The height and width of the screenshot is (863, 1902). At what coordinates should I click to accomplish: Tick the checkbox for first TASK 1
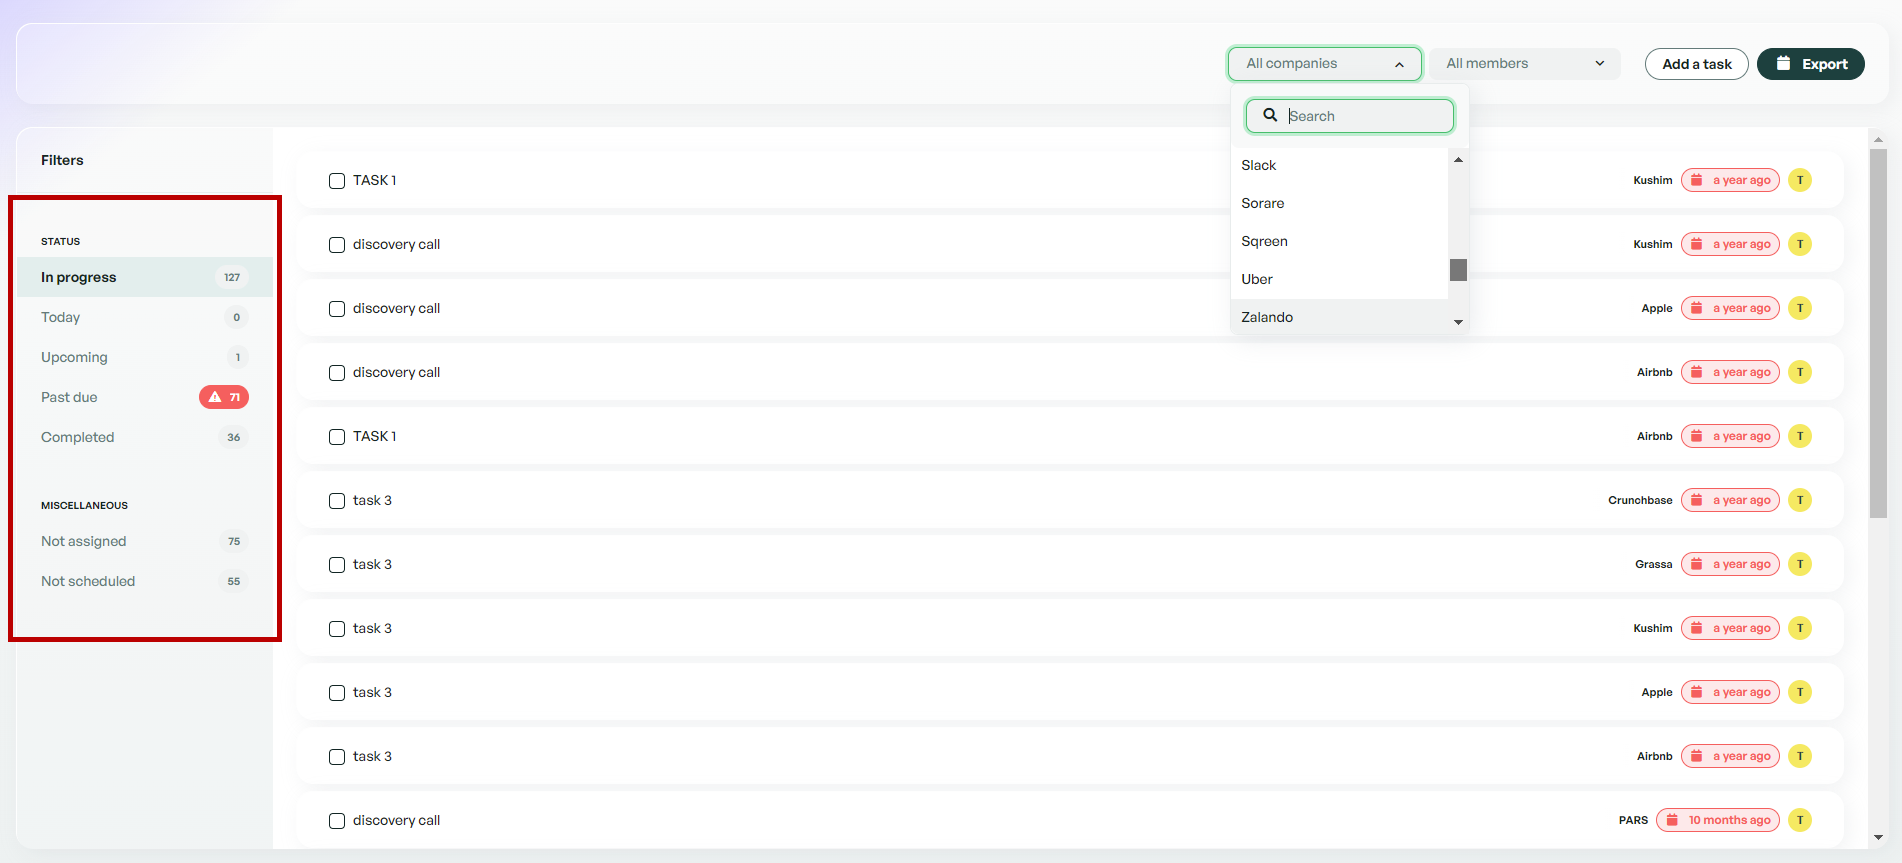coord(337,181)
